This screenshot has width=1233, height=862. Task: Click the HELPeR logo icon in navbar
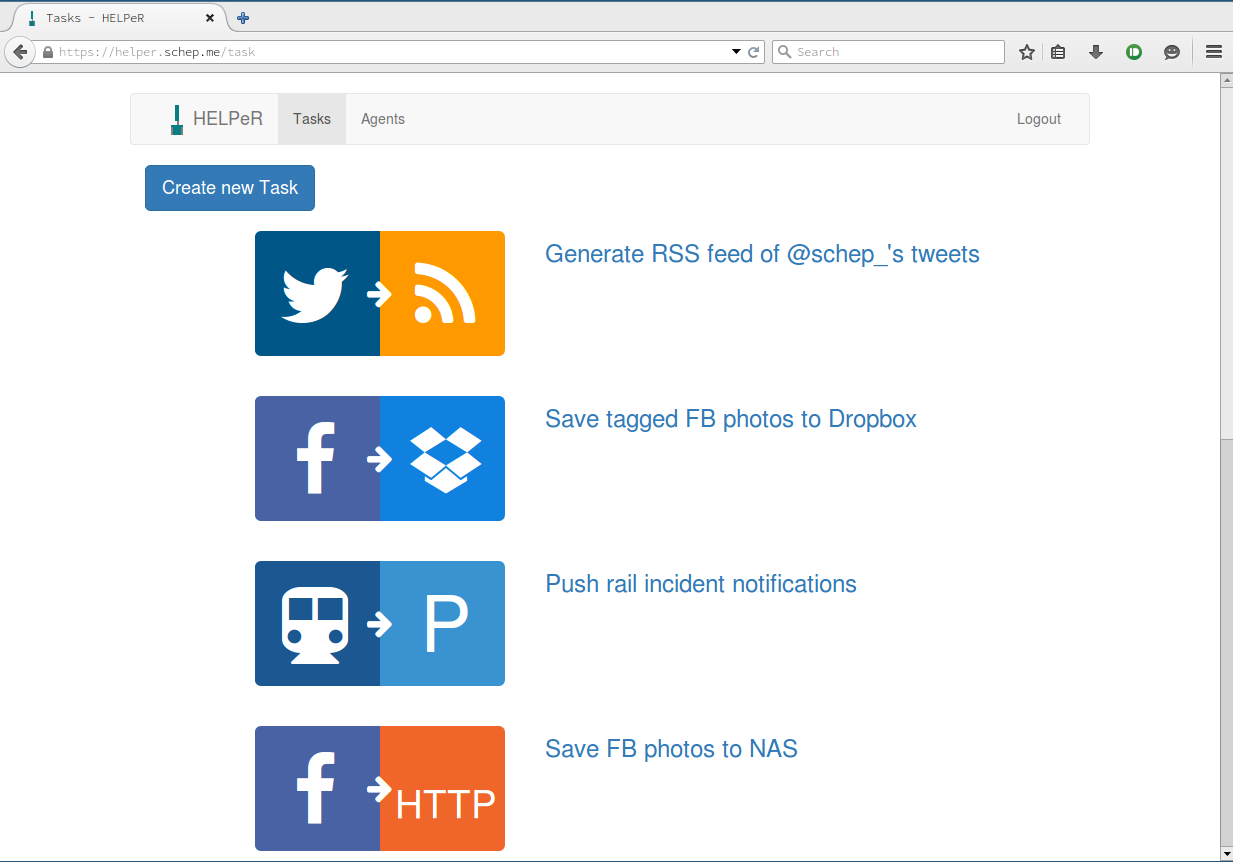(x=177, y=119)
